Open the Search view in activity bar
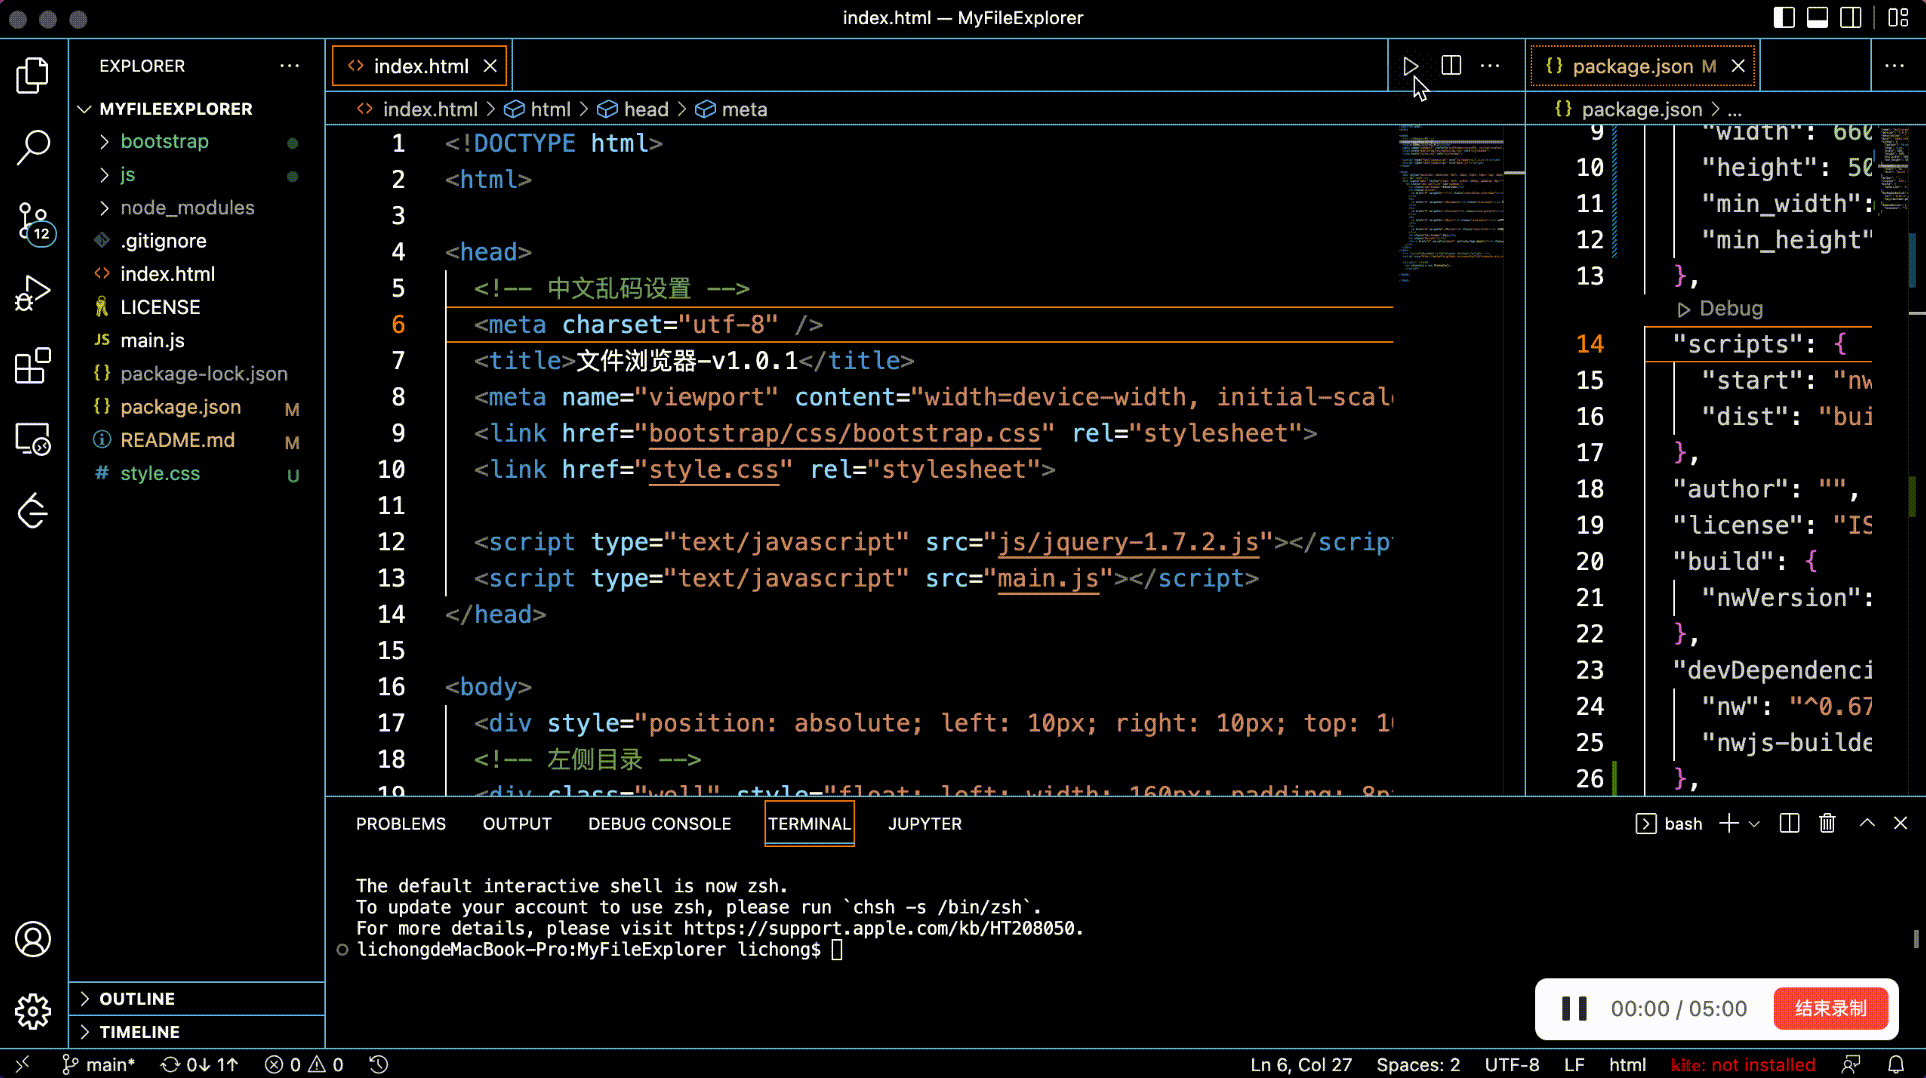1926x1078 pixels. tap(33, 147)
